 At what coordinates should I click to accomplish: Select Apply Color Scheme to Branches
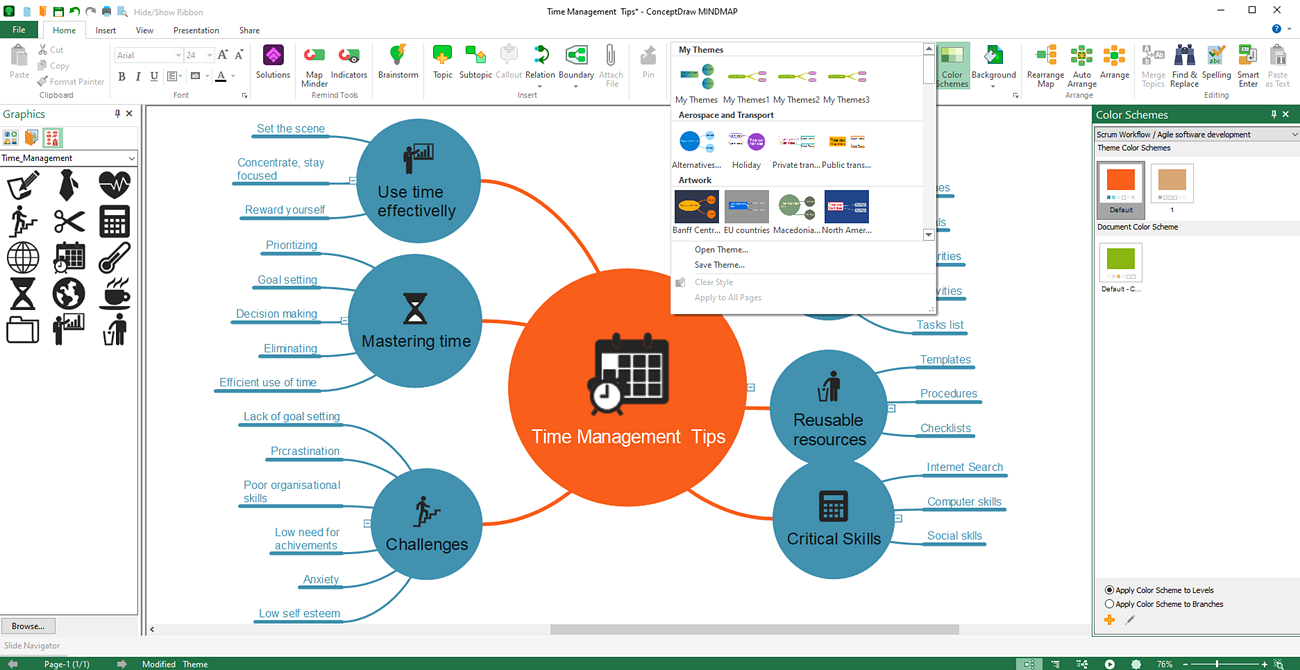tap(1164, 604)
